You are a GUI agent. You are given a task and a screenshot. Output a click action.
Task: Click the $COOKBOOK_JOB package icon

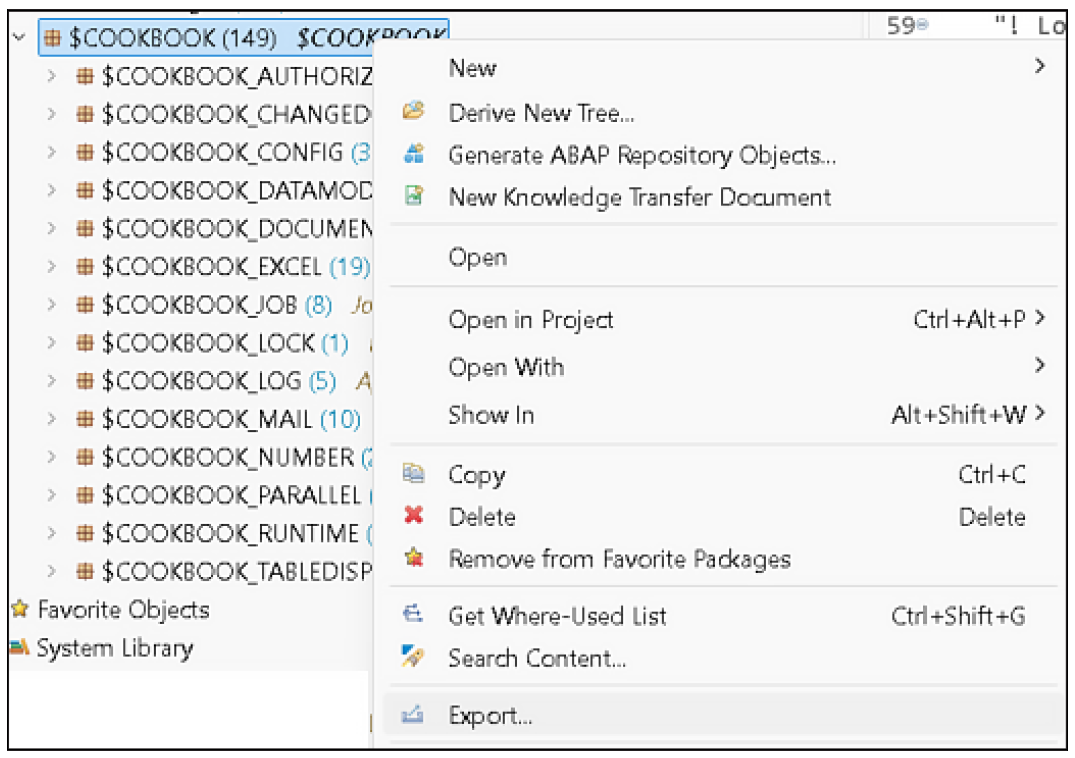tap(85, 304)
